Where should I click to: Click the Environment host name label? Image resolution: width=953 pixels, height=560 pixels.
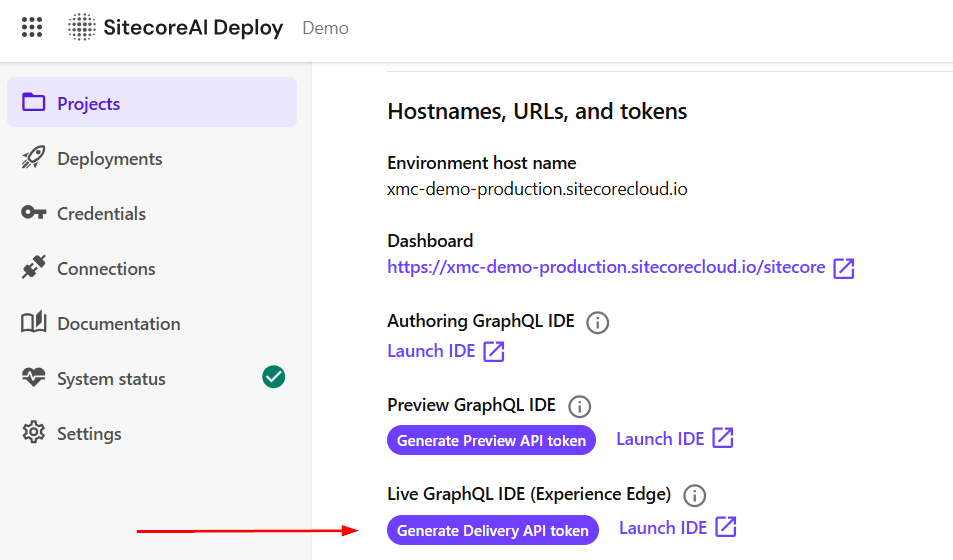point(481,163)
